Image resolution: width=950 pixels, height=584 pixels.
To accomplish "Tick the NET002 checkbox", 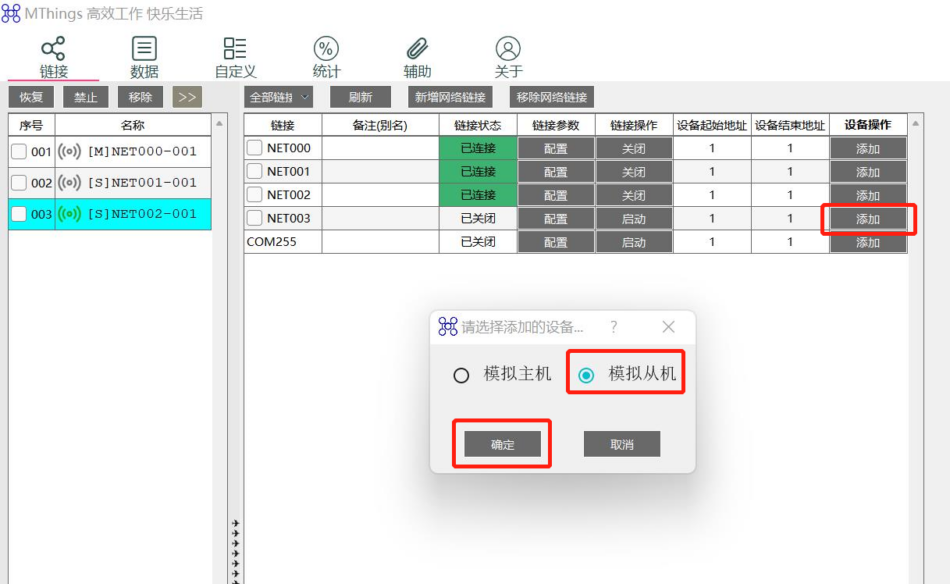I will click(x=254, y=194).
